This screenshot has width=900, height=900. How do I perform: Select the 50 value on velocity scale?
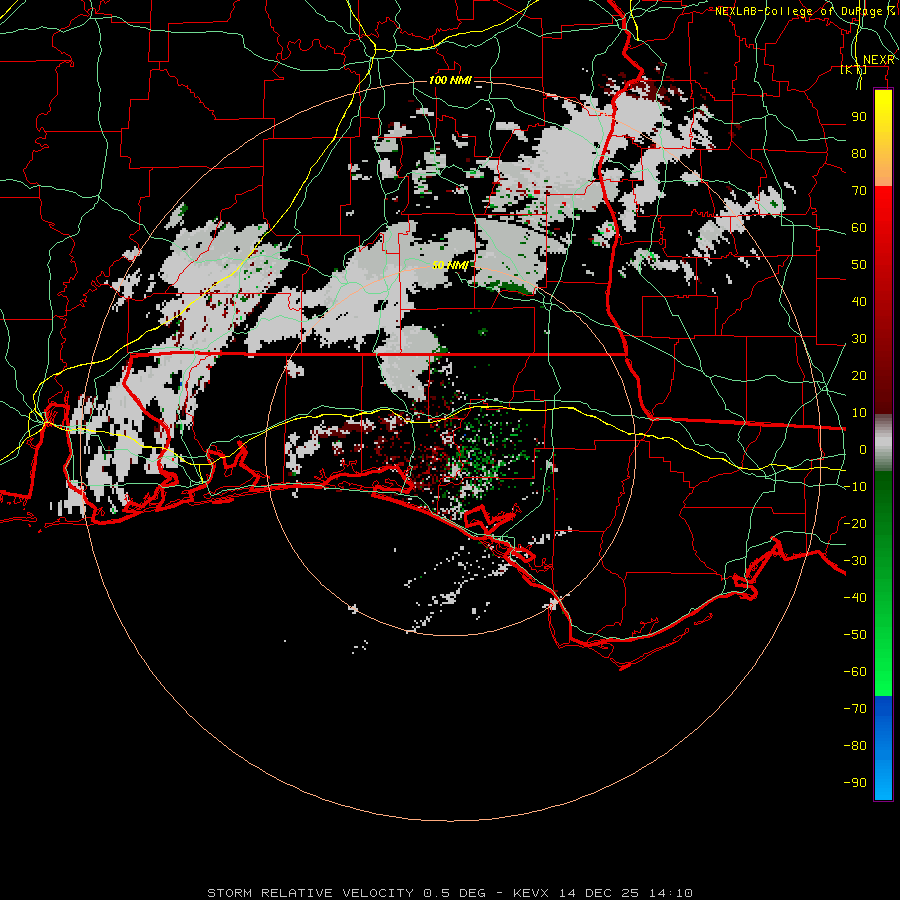coord(859,265)
